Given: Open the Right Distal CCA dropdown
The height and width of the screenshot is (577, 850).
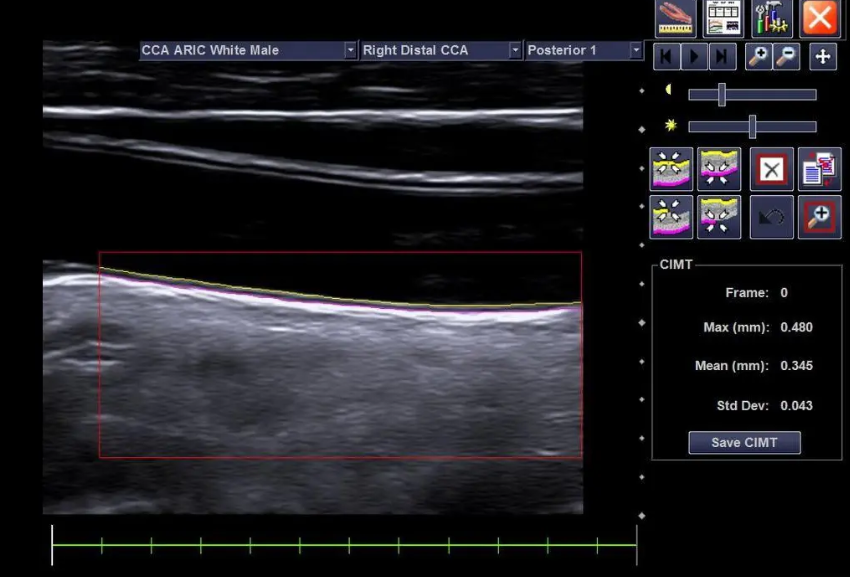Looking at the screenshot, I should coord(515,50).
